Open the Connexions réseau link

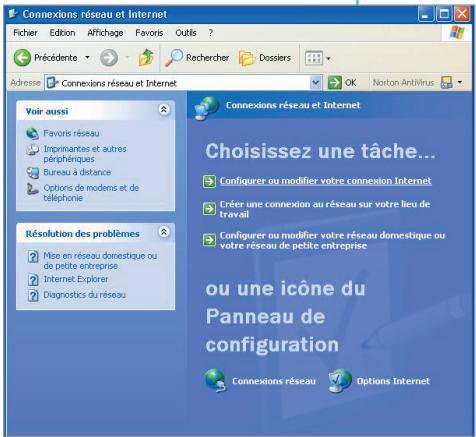point(274,381)
